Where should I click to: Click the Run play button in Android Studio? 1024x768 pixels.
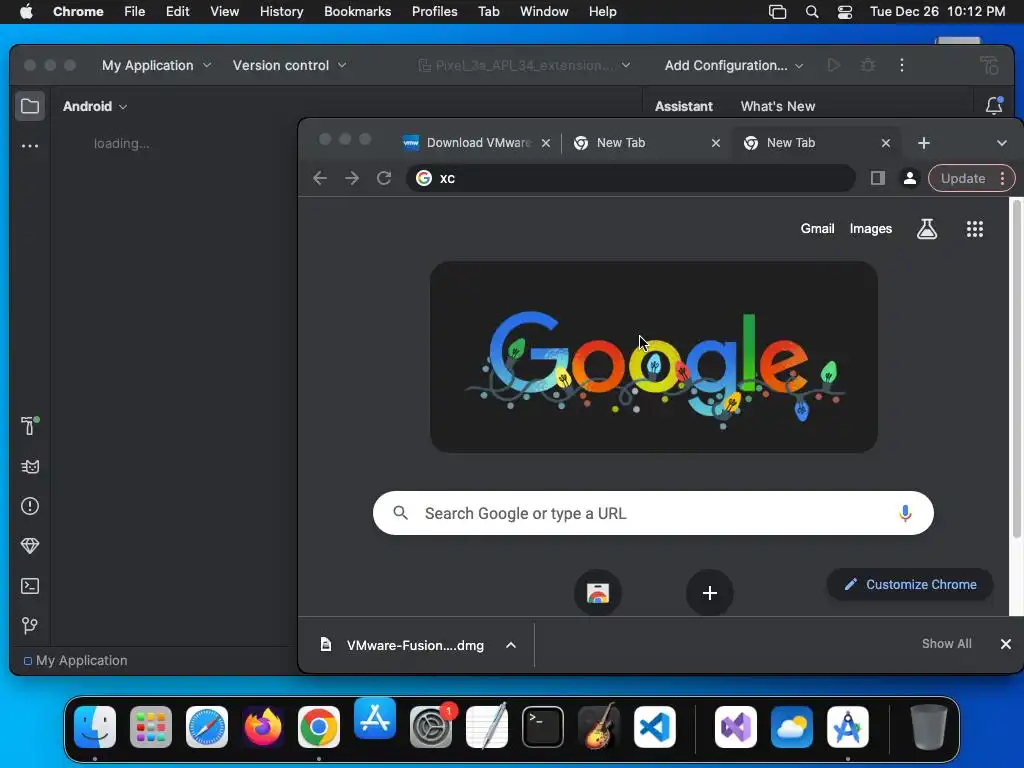pyautogui.click(x=833, y=65)
